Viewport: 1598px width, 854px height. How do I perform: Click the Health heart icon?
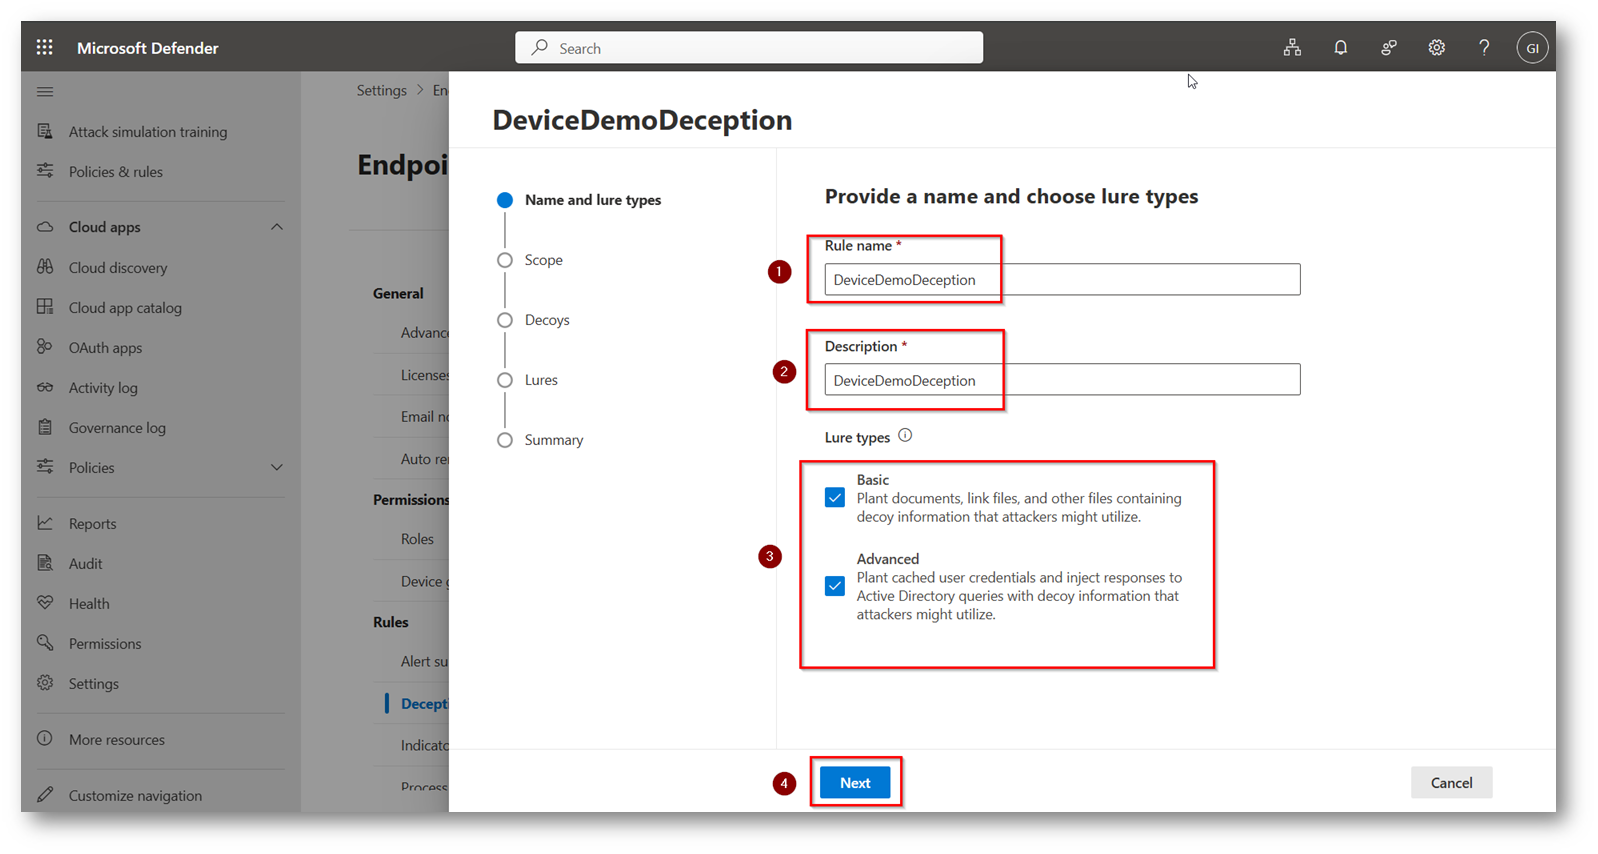coord(45,603)
